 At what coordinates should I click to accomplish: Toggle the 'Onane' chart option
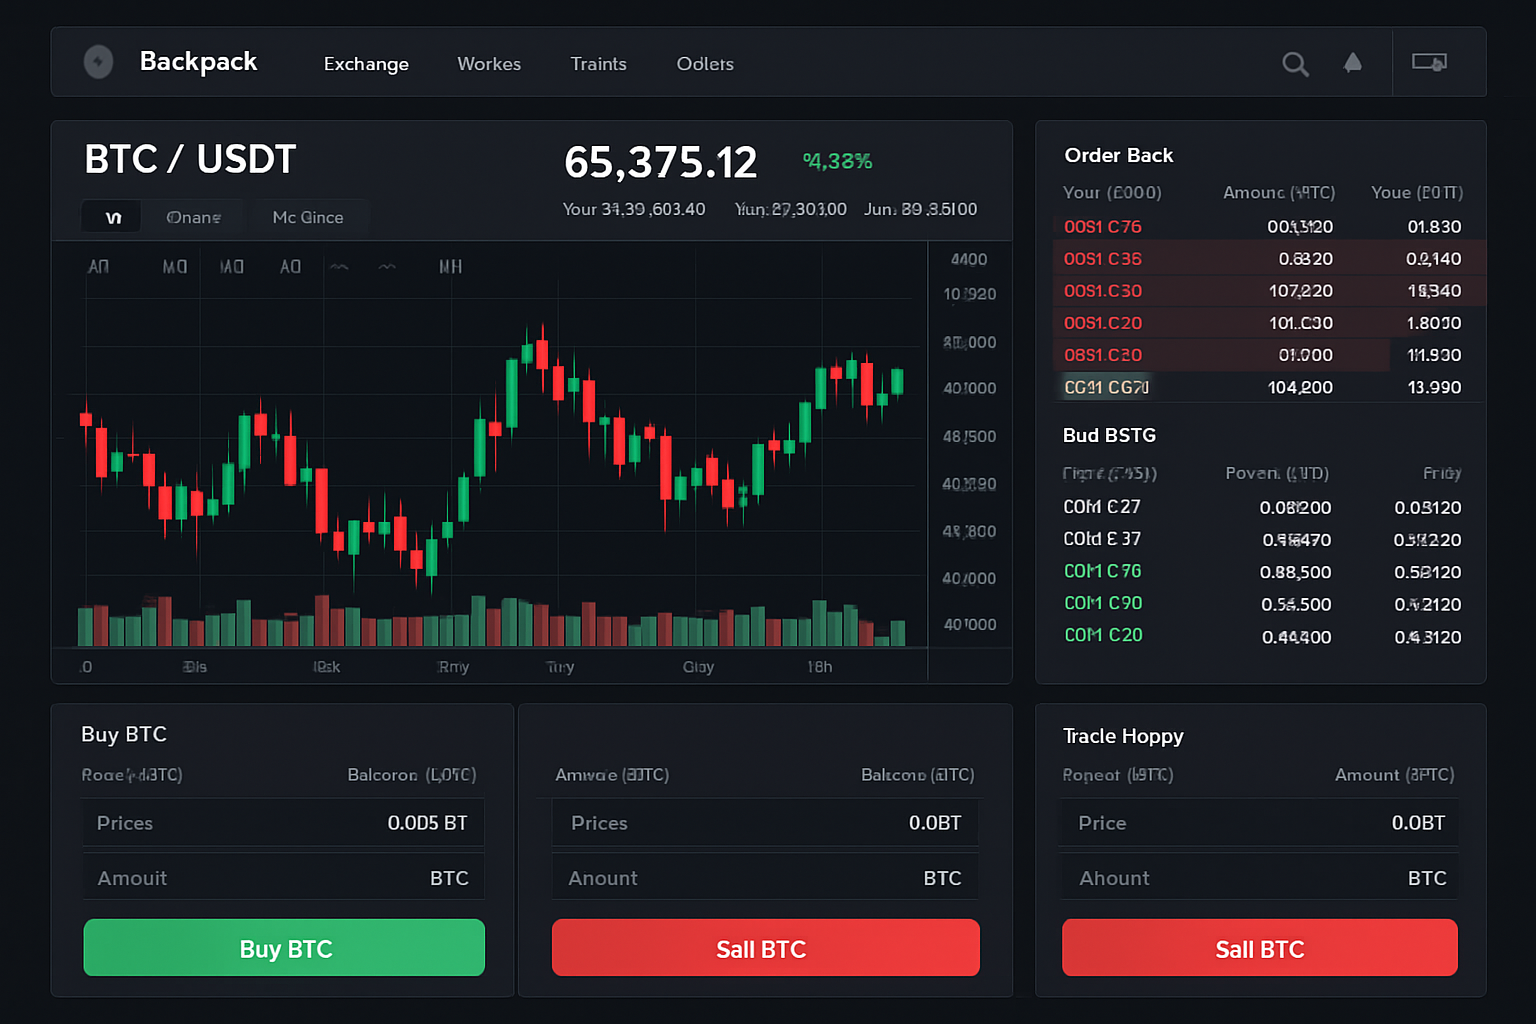[x=194, y=216]
